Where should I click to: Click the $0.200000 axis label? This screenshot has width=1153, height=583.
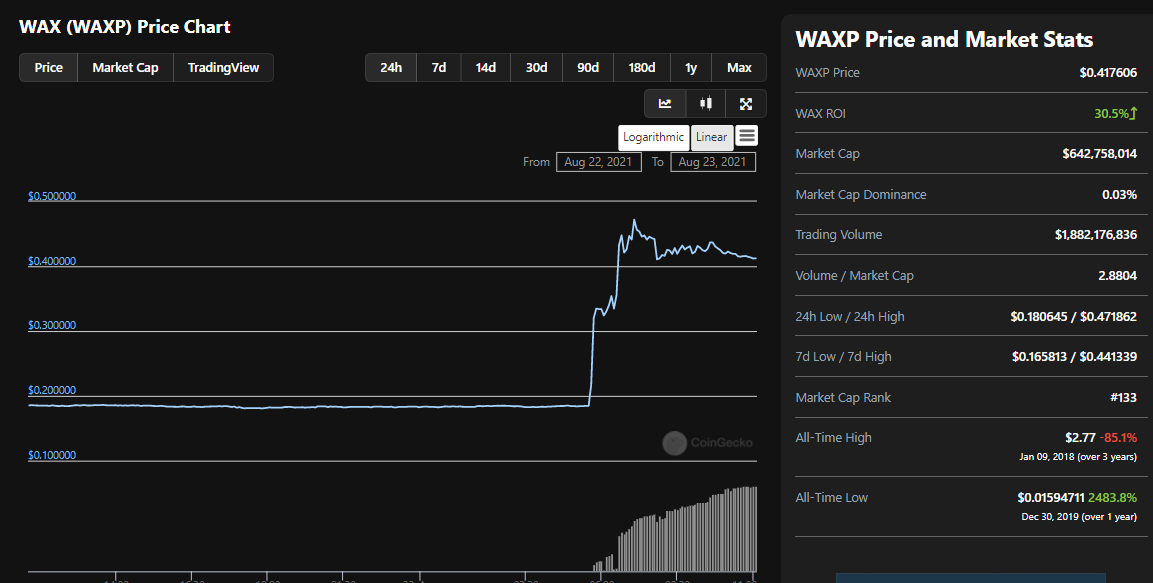click(x=52, y=390)
